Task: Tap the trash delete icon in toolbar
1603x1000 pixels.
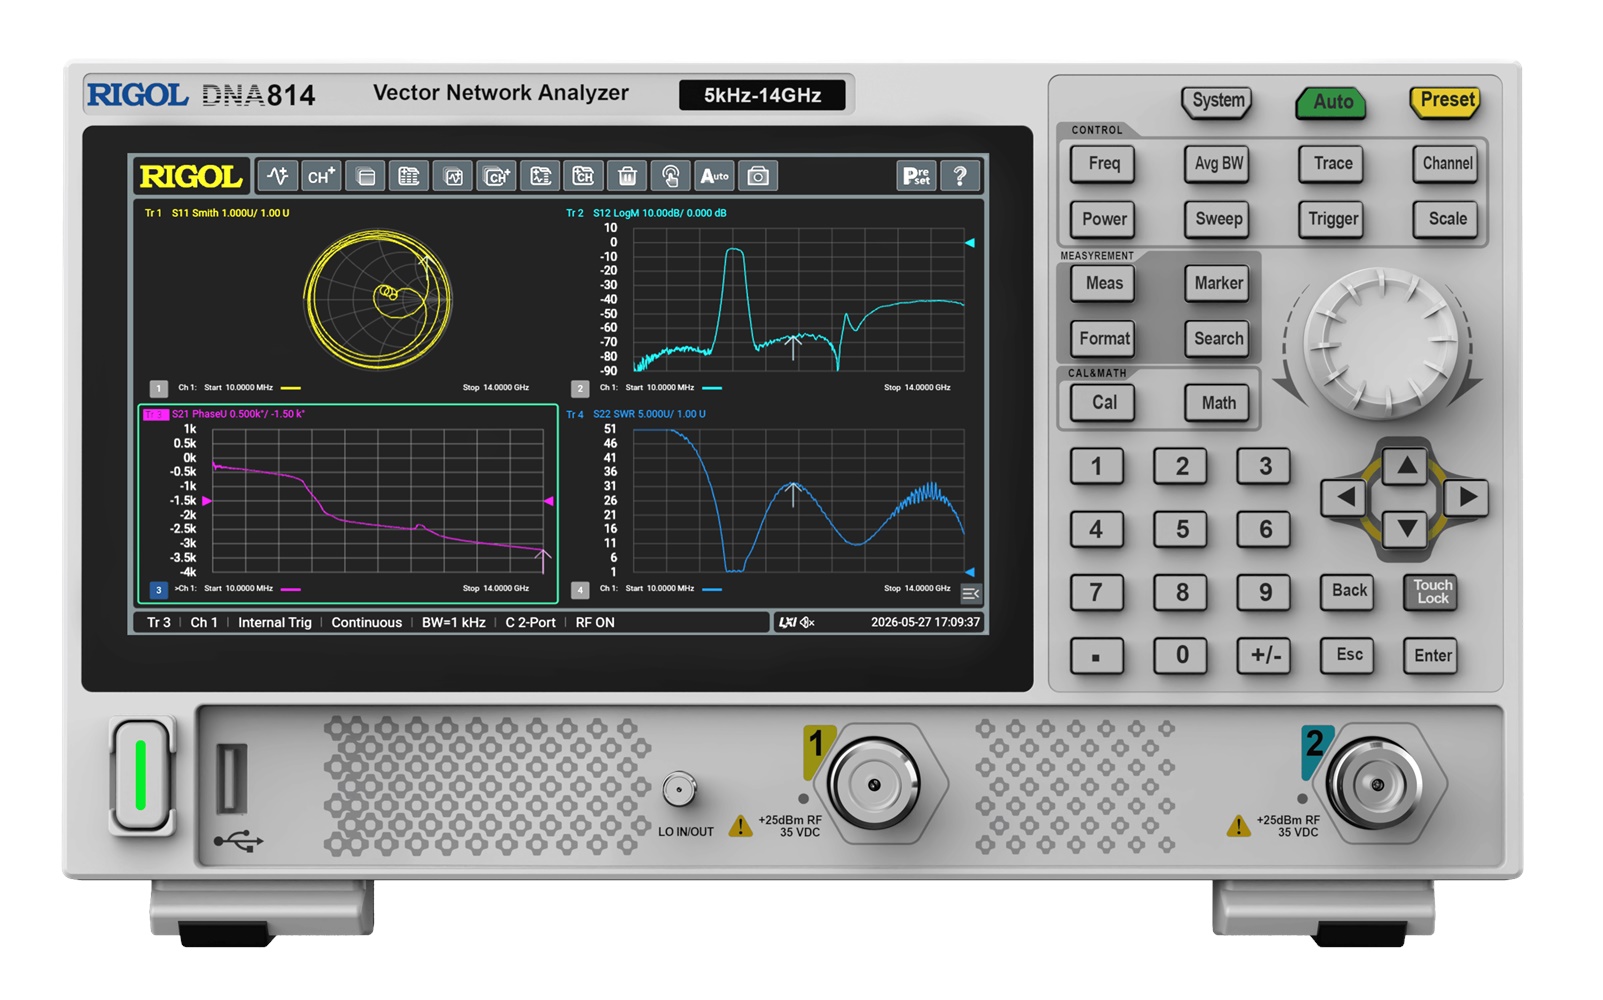Action: [627, 177]
